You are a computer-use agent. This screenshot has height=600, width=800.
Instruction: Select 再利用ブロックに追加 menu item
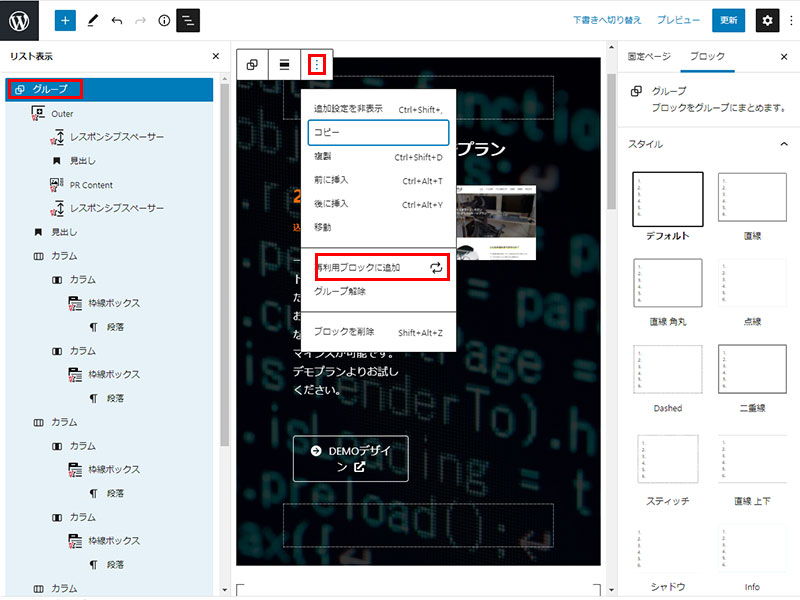(378, 268)
